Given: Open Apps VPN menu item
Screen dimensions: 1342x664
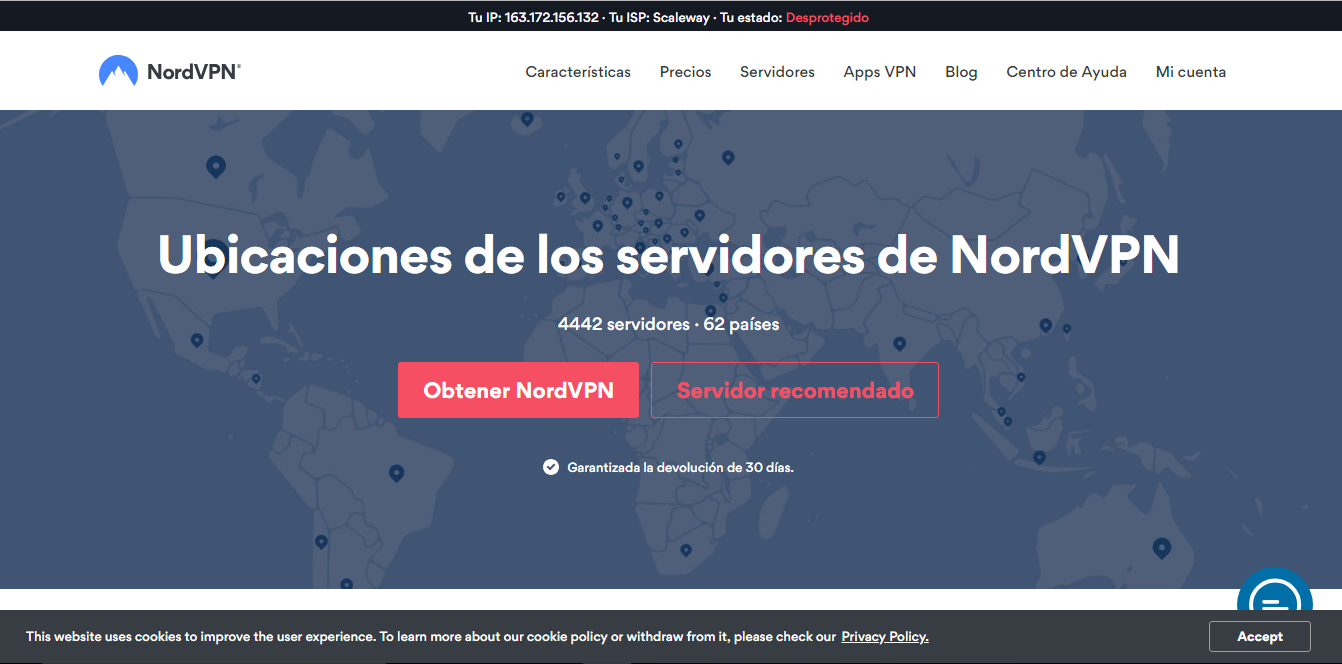Looking at the screenshot, I should [x=880, y=72].
